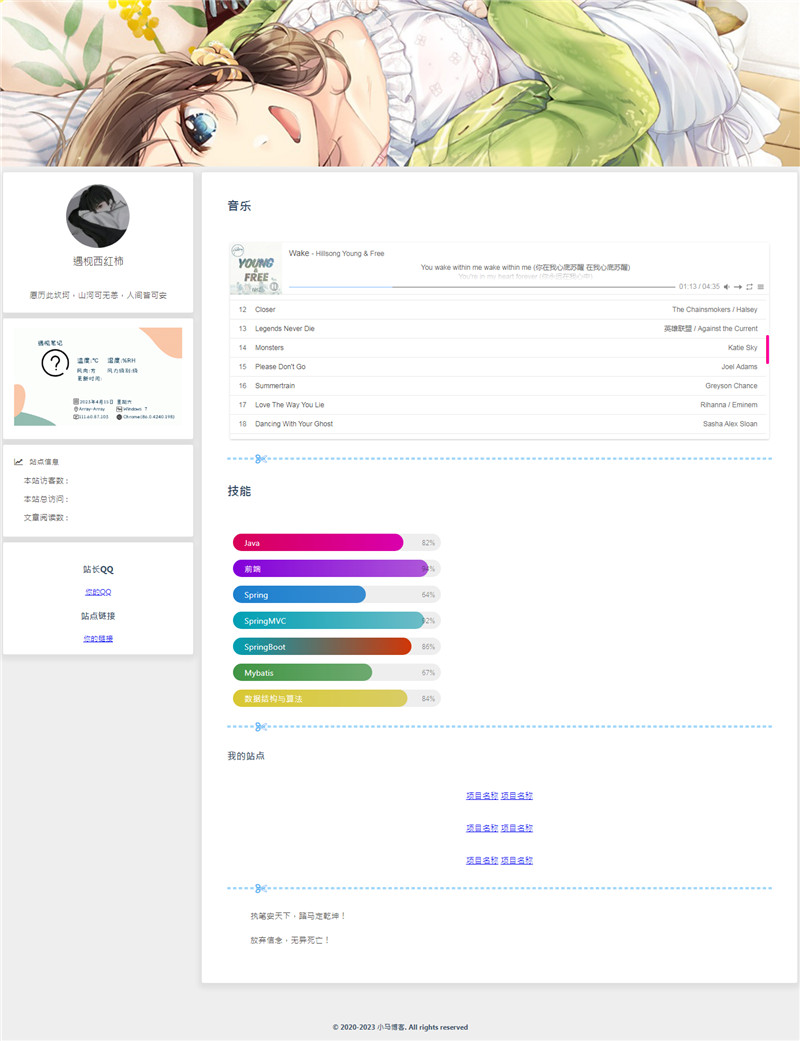This screenshot has height=1041, width=800.
Task: Toggle the loop mode icon
Action: 749,287
